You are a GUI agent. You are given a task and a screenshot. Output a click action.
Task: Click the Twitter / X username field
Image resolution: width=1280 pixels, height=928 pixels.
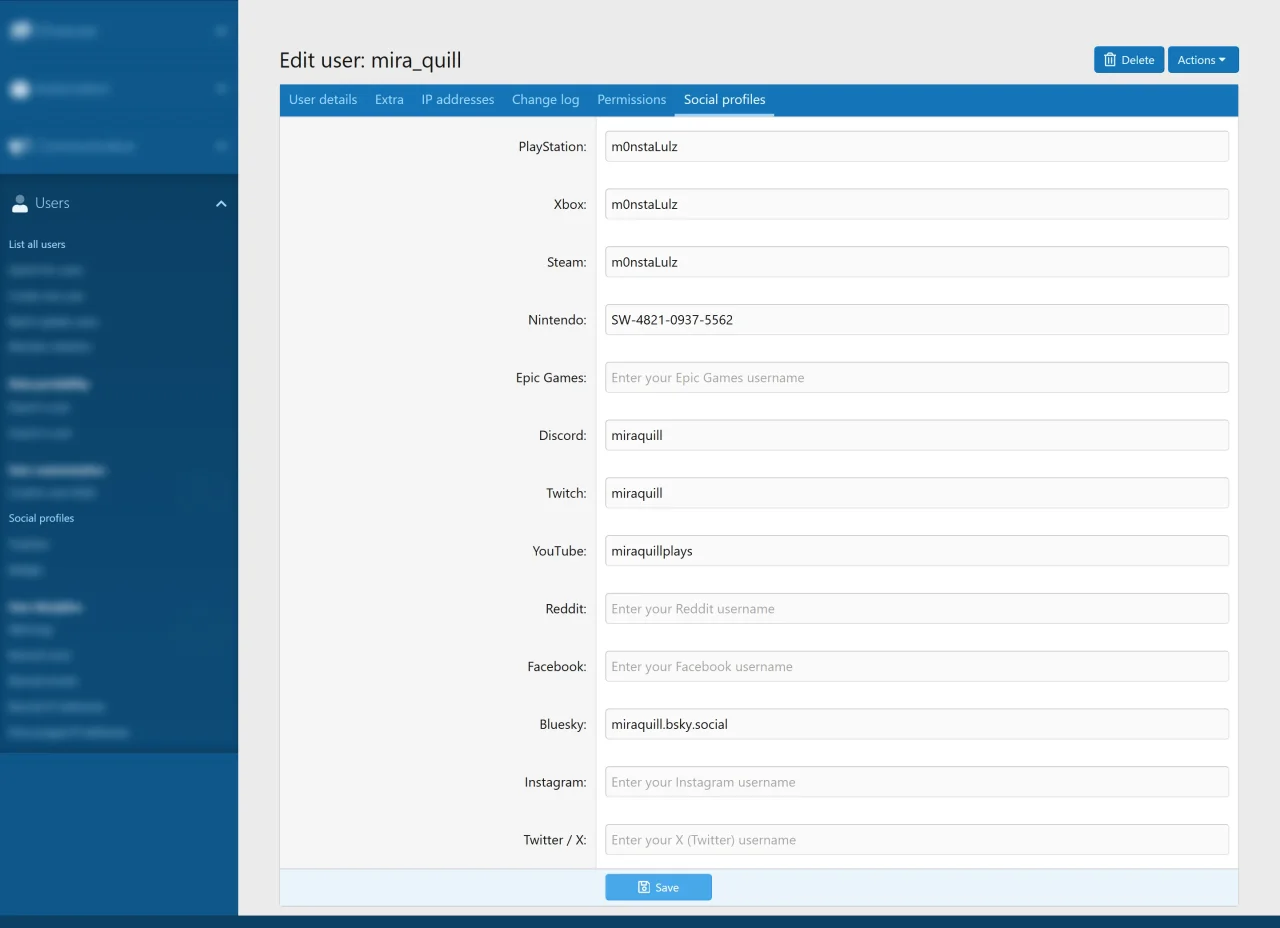(x=917, y=840)
